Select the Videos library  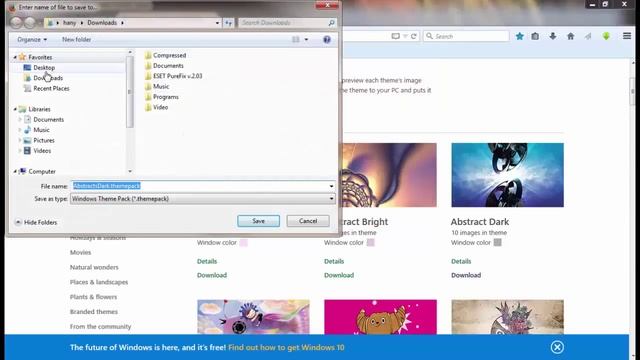(x=42, y=151)
